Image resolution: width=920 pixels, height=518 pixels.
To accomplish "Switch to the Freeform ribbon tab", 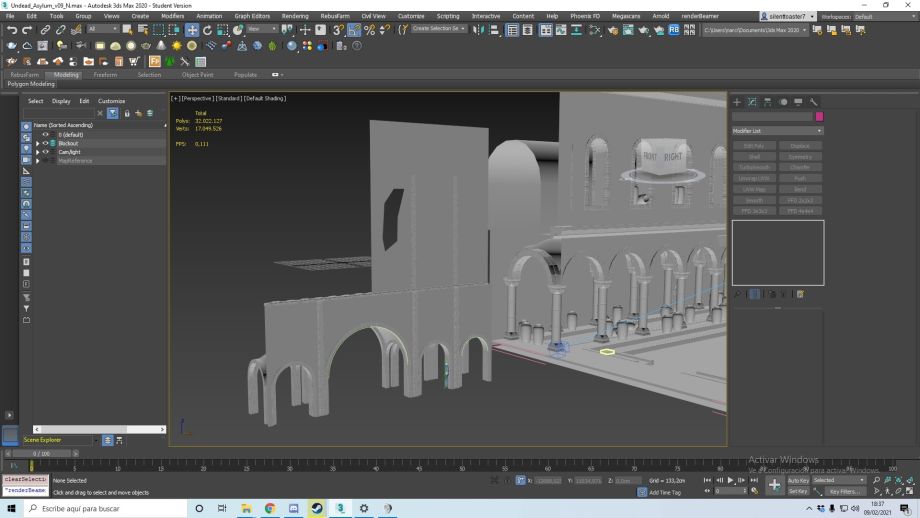I will [x=105, y=74].
